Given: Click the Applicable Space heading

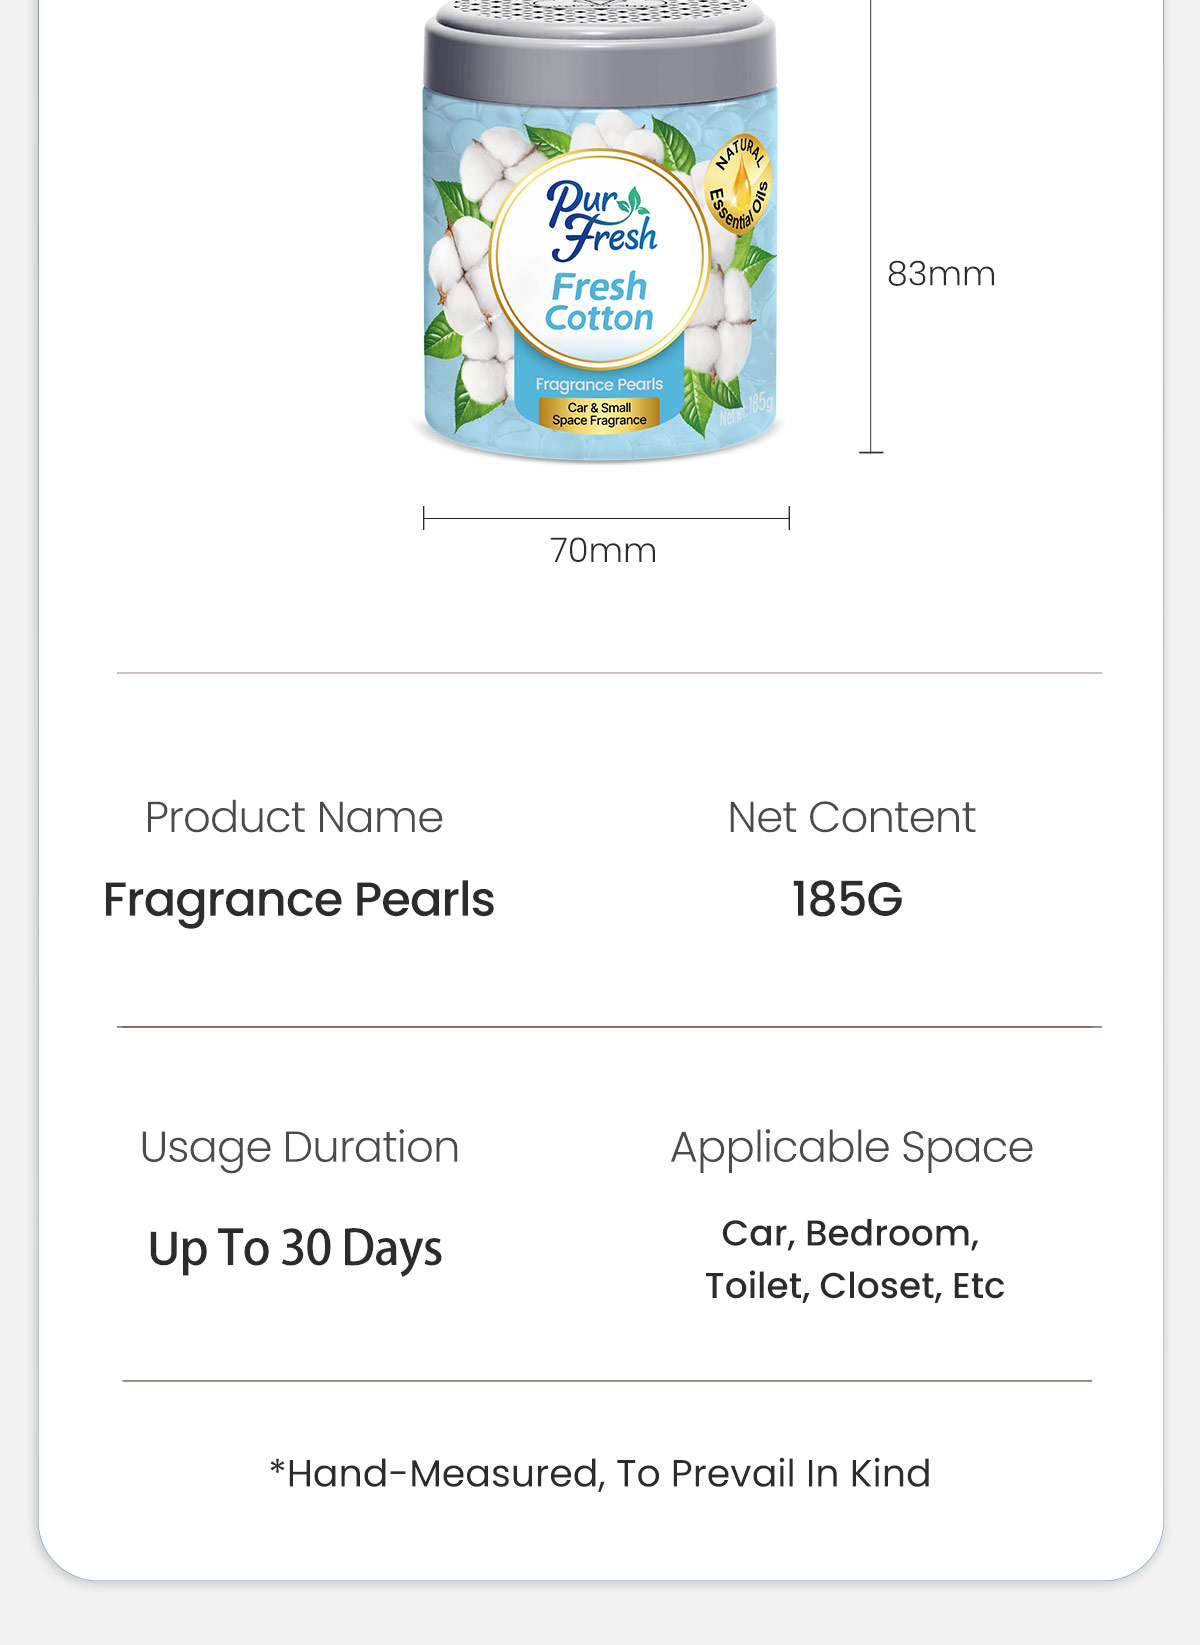Looking at the screenshot, I should coord(852,1147).
